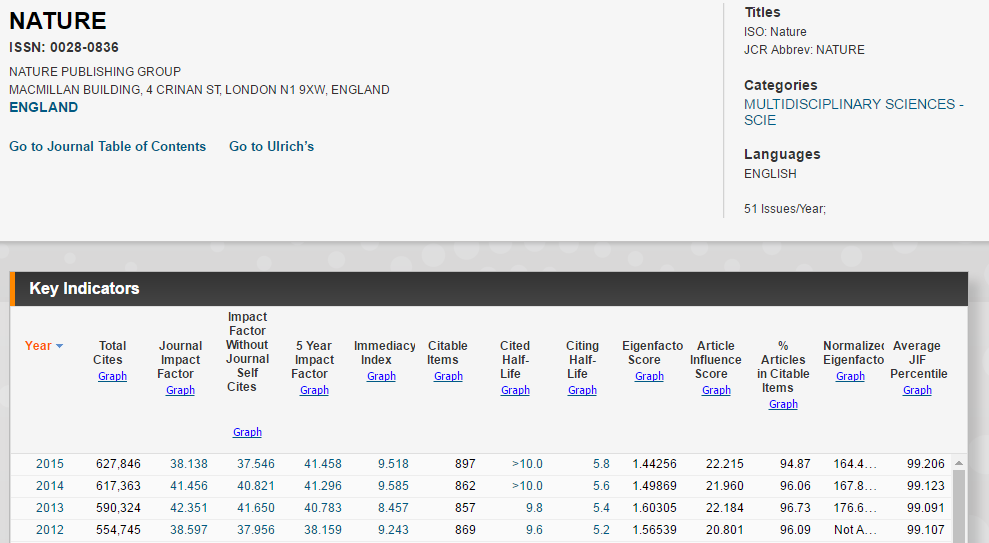Open Graph link under Immediacy Index

click(x=382, y=376)
